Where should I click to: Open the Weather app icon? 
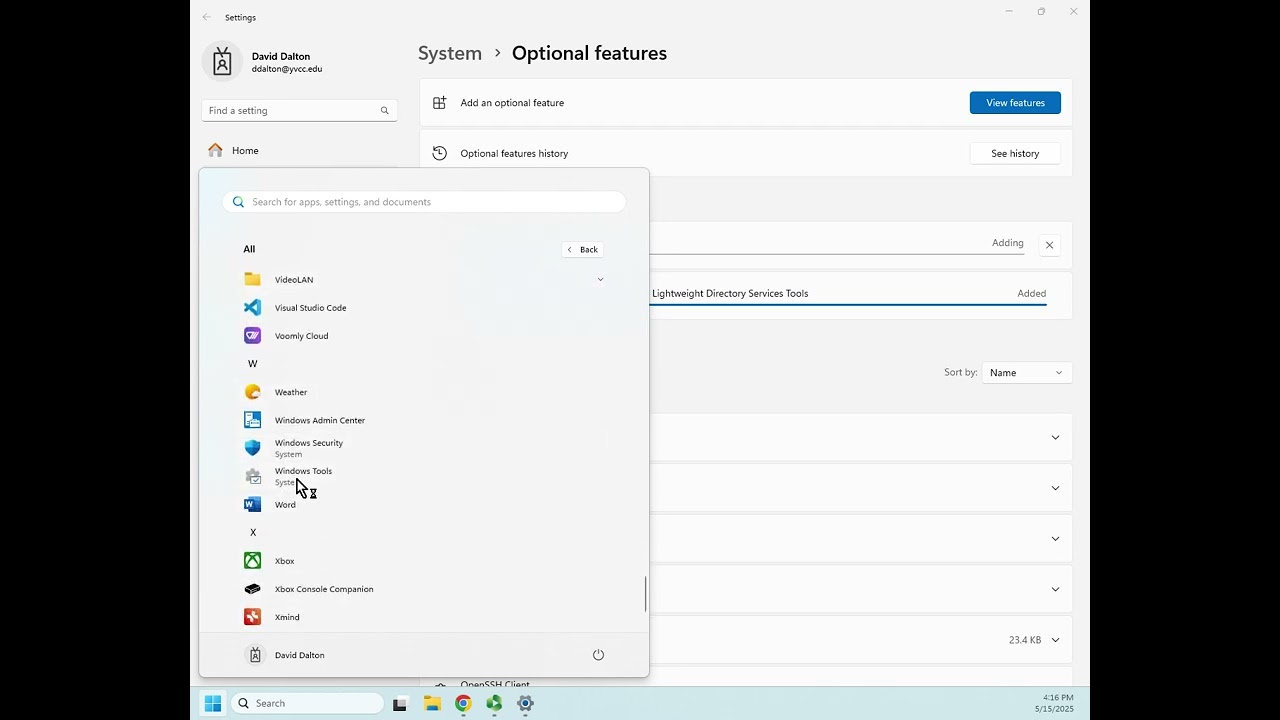point(253,392)
